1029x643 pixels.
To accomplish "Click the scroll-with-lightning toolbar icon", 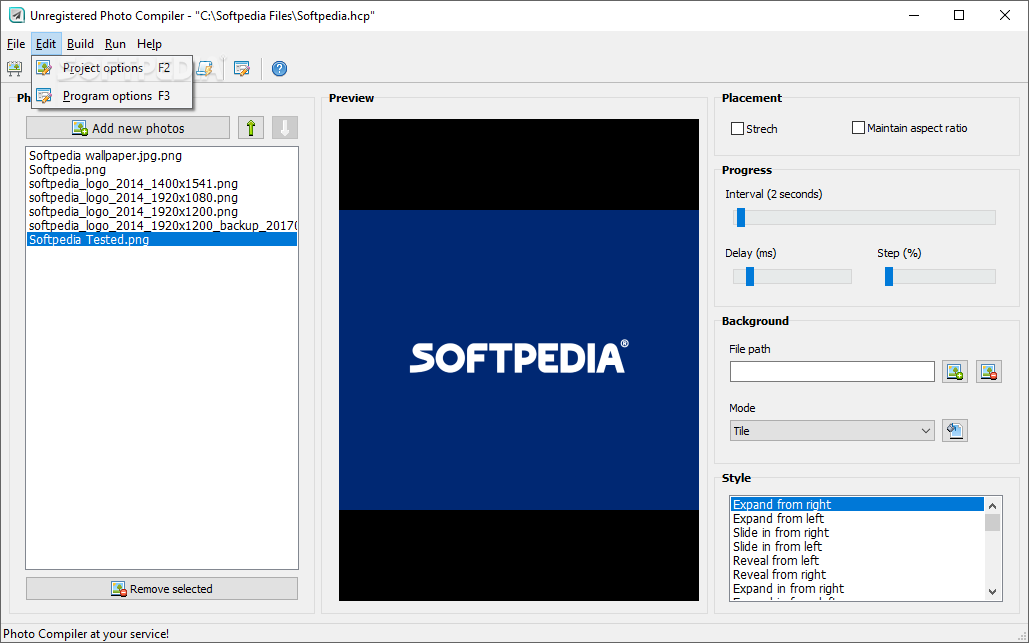I will 205,68.
